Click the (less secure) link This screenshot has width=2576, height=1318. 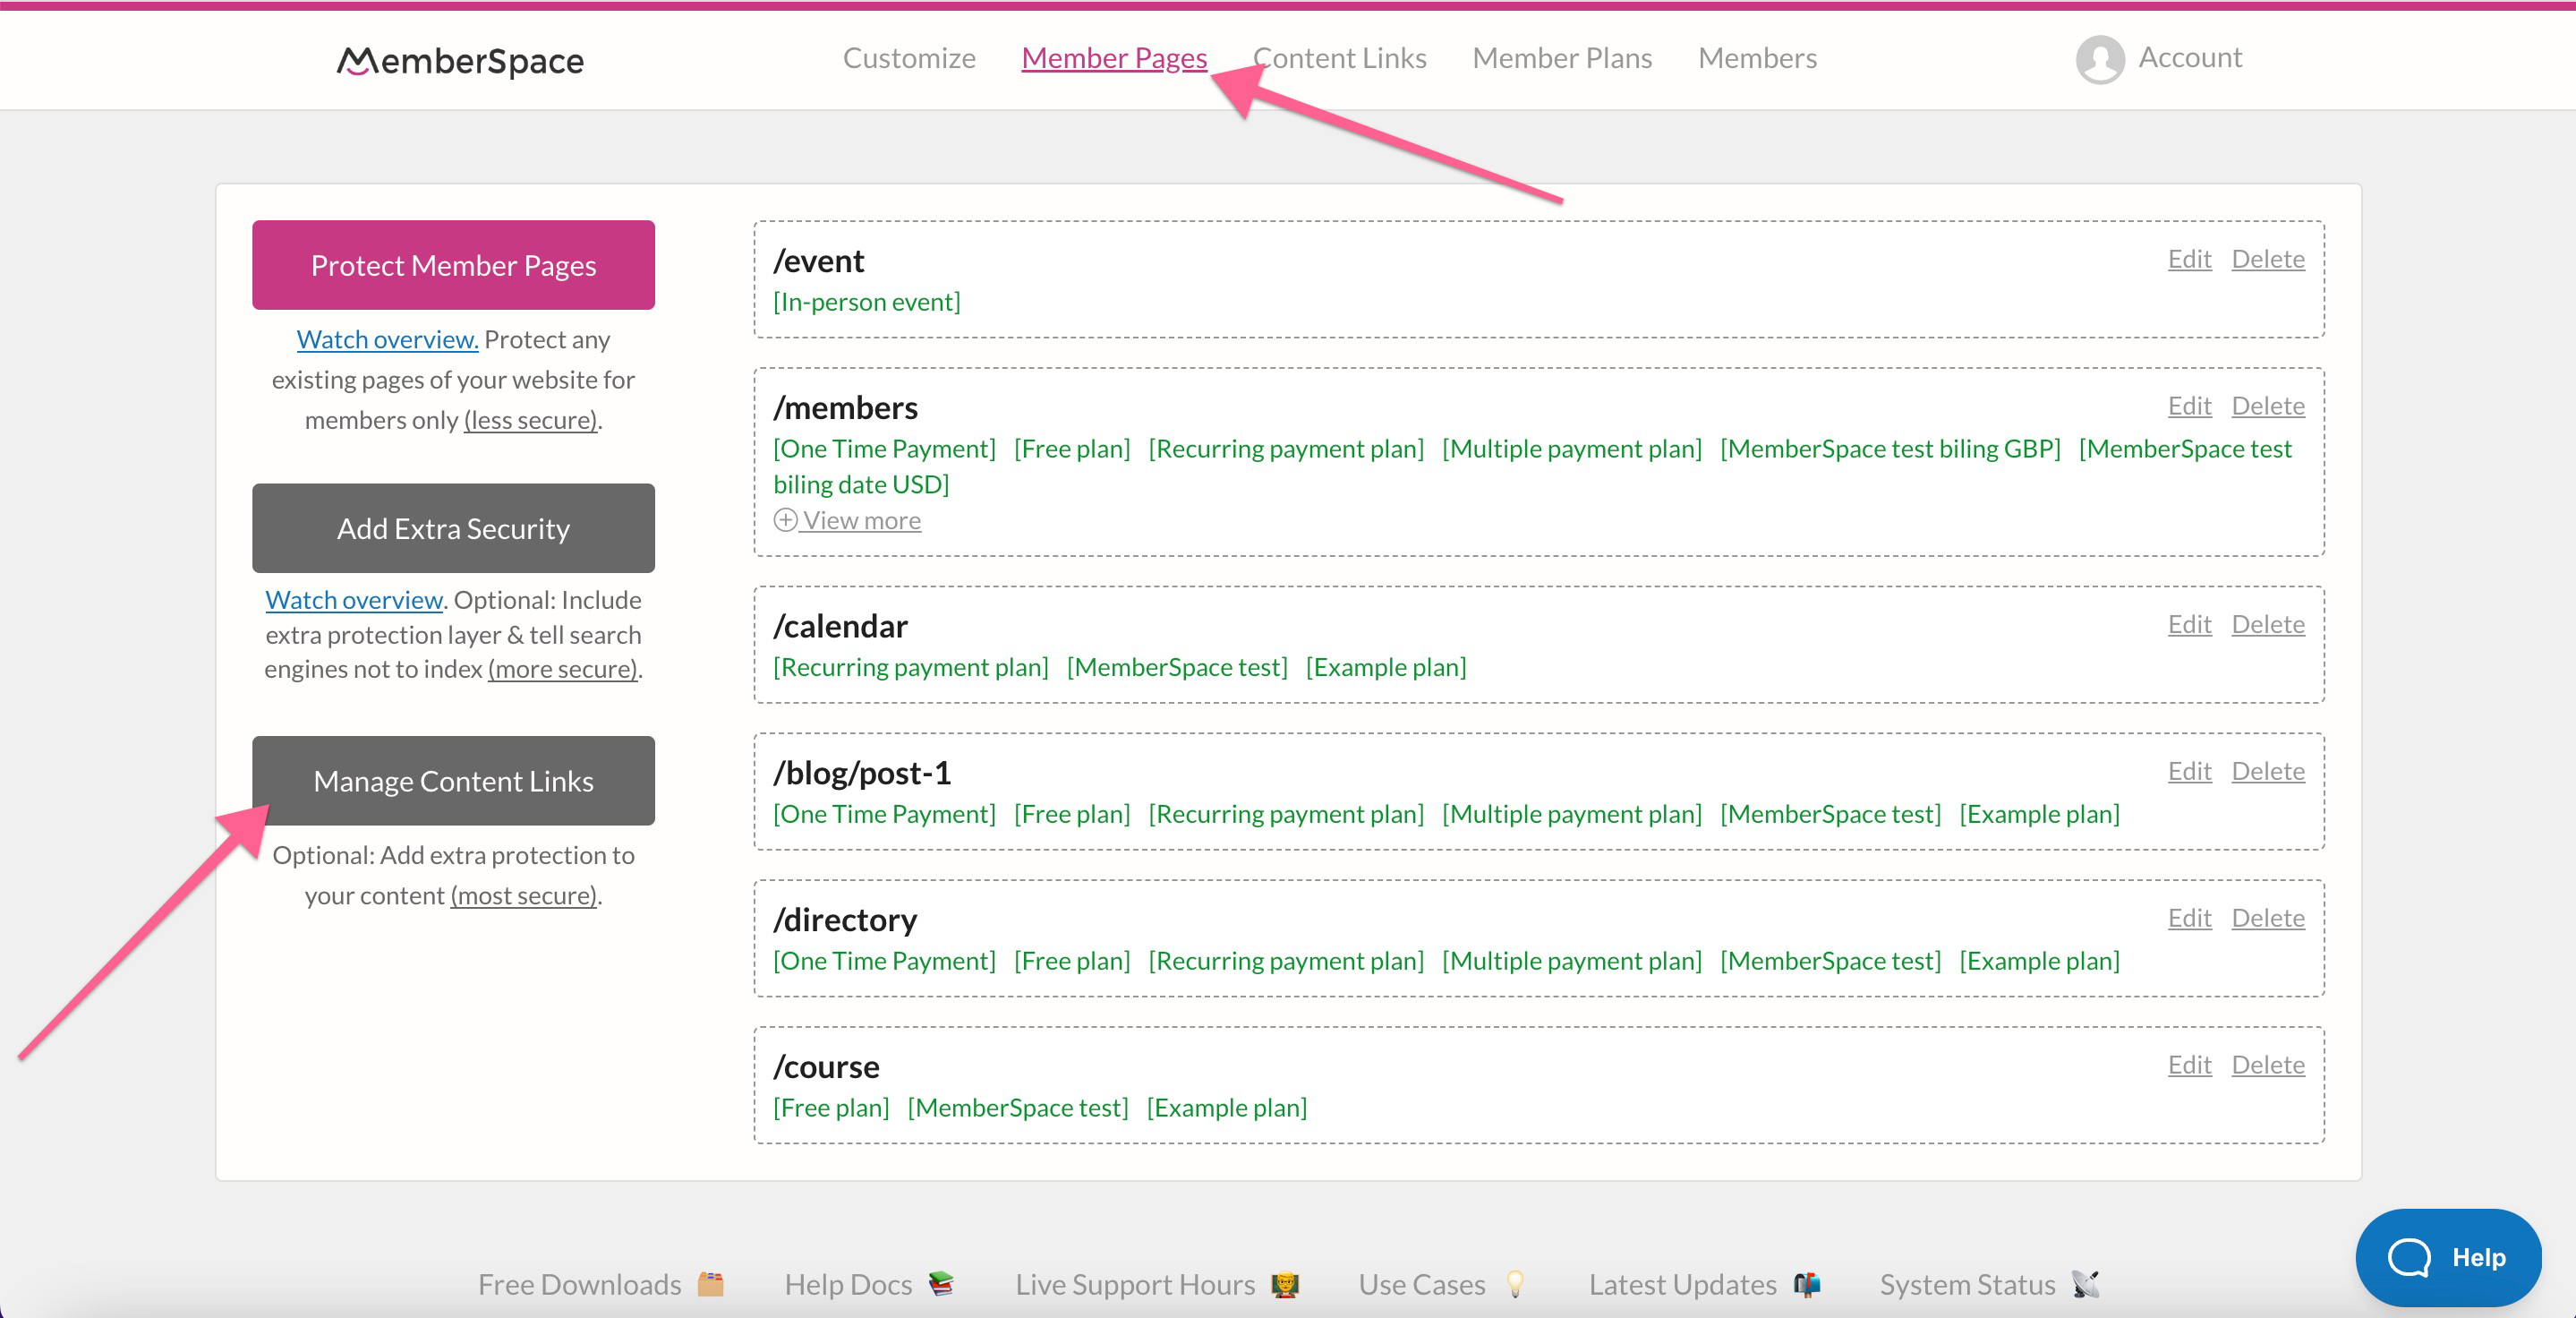[x=530, y=420]
